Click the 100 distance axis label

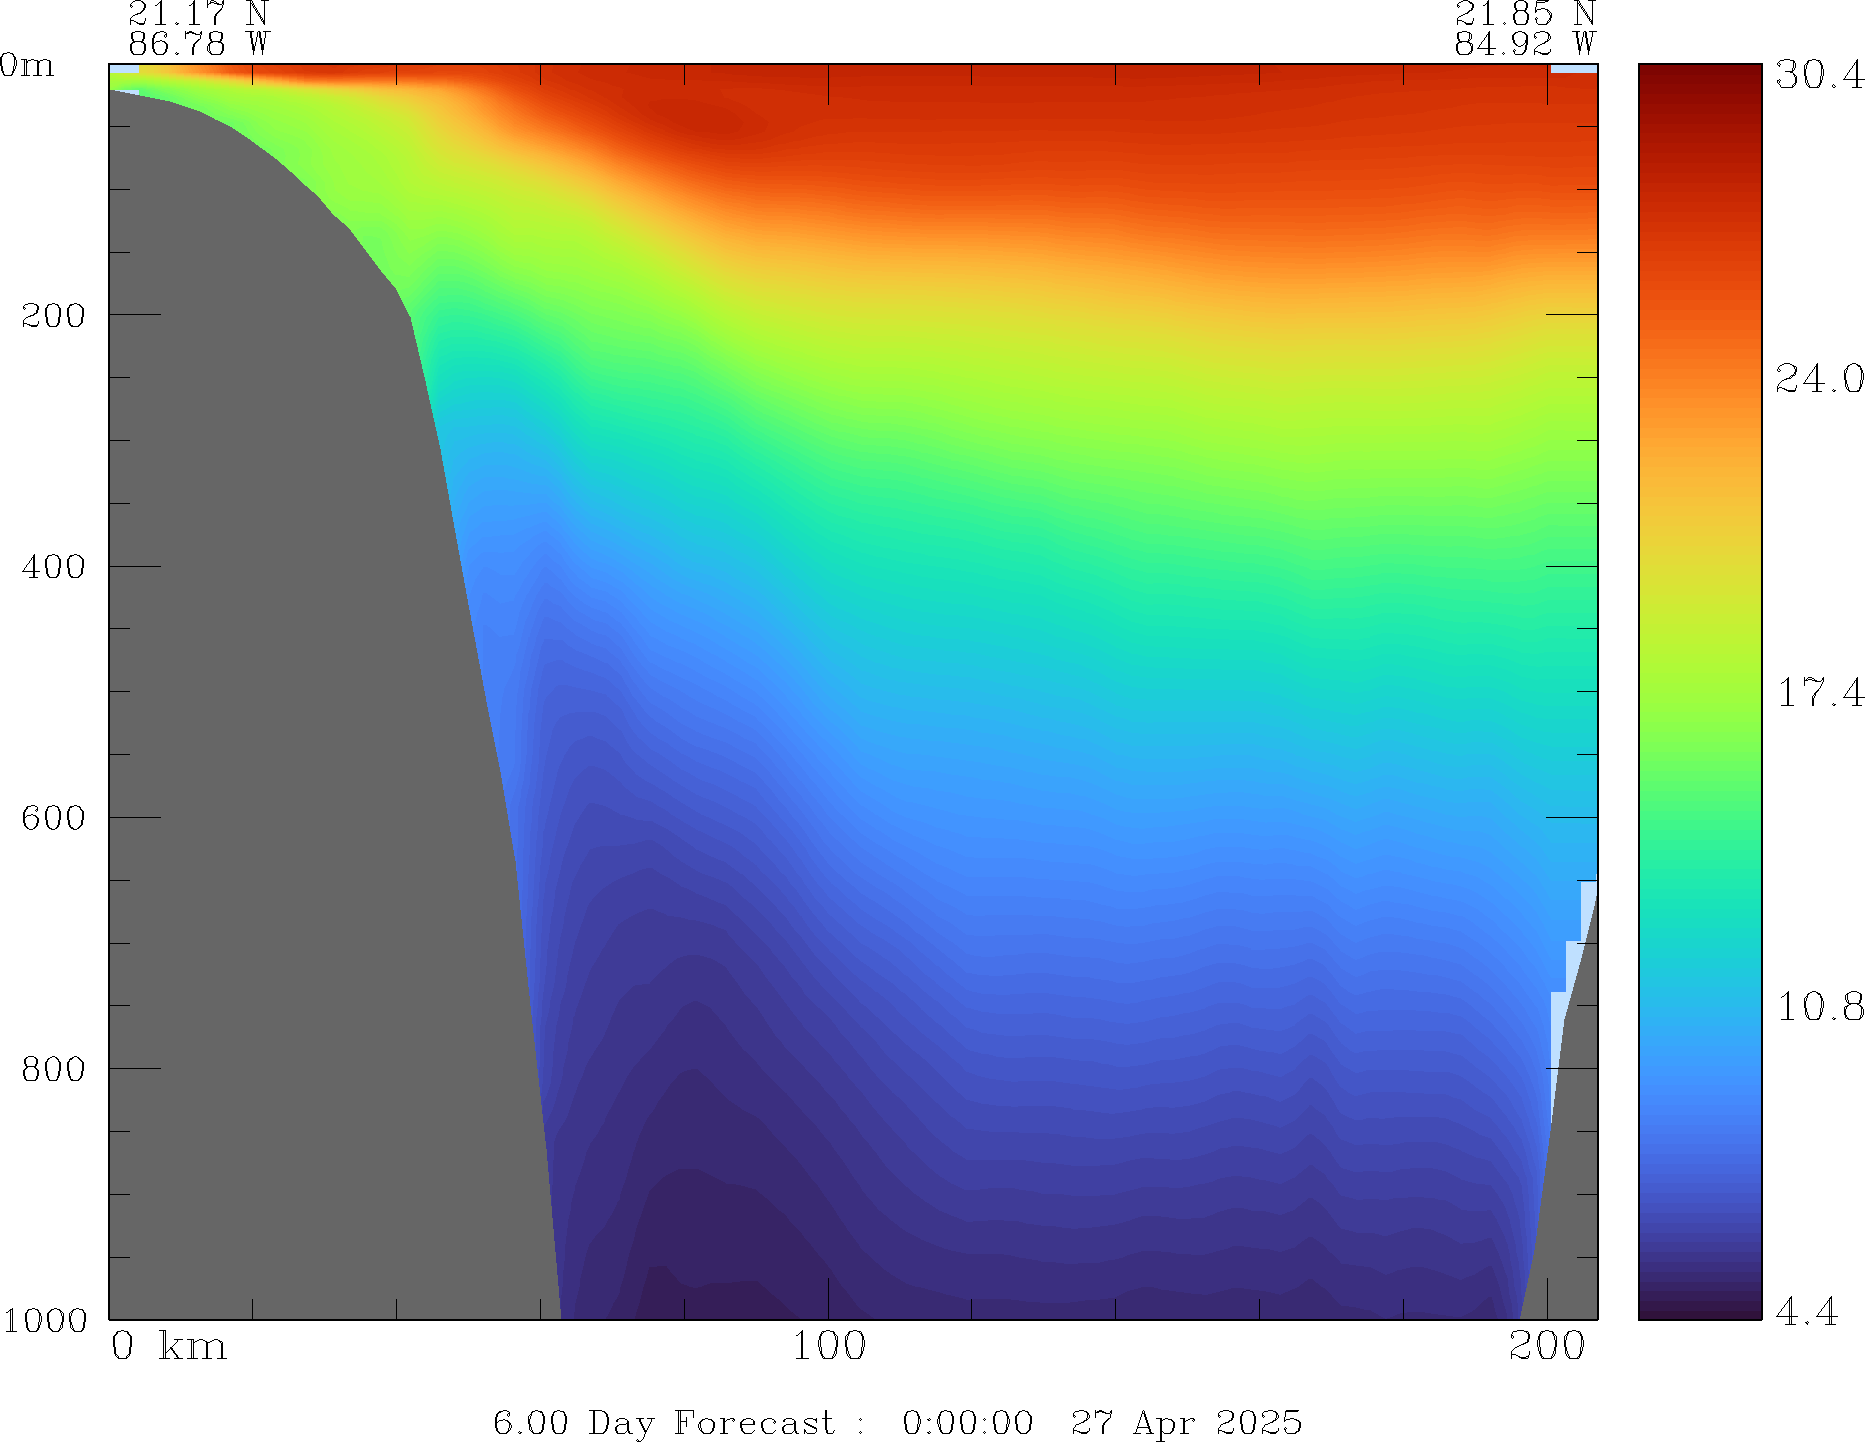[x=829, y=1346]
